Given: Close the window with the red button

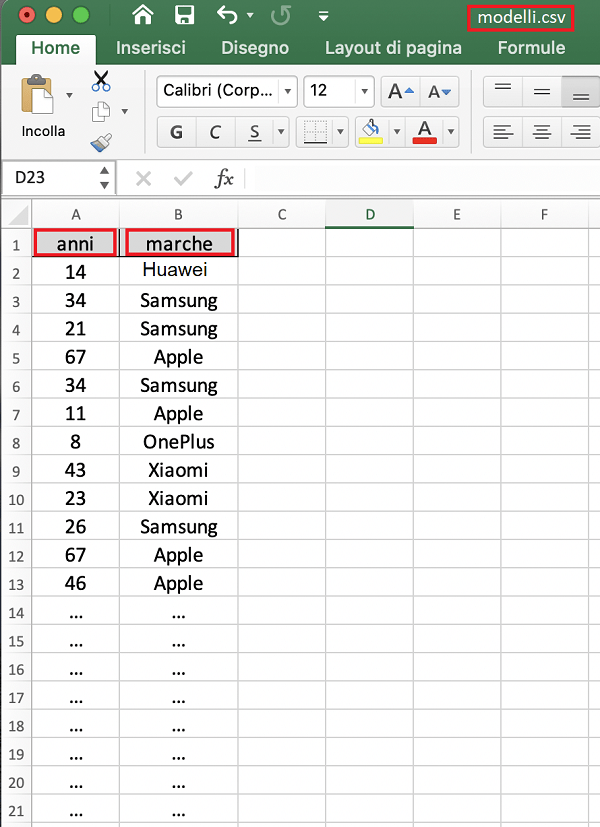Looking at the screenshot, I should 26,15.
